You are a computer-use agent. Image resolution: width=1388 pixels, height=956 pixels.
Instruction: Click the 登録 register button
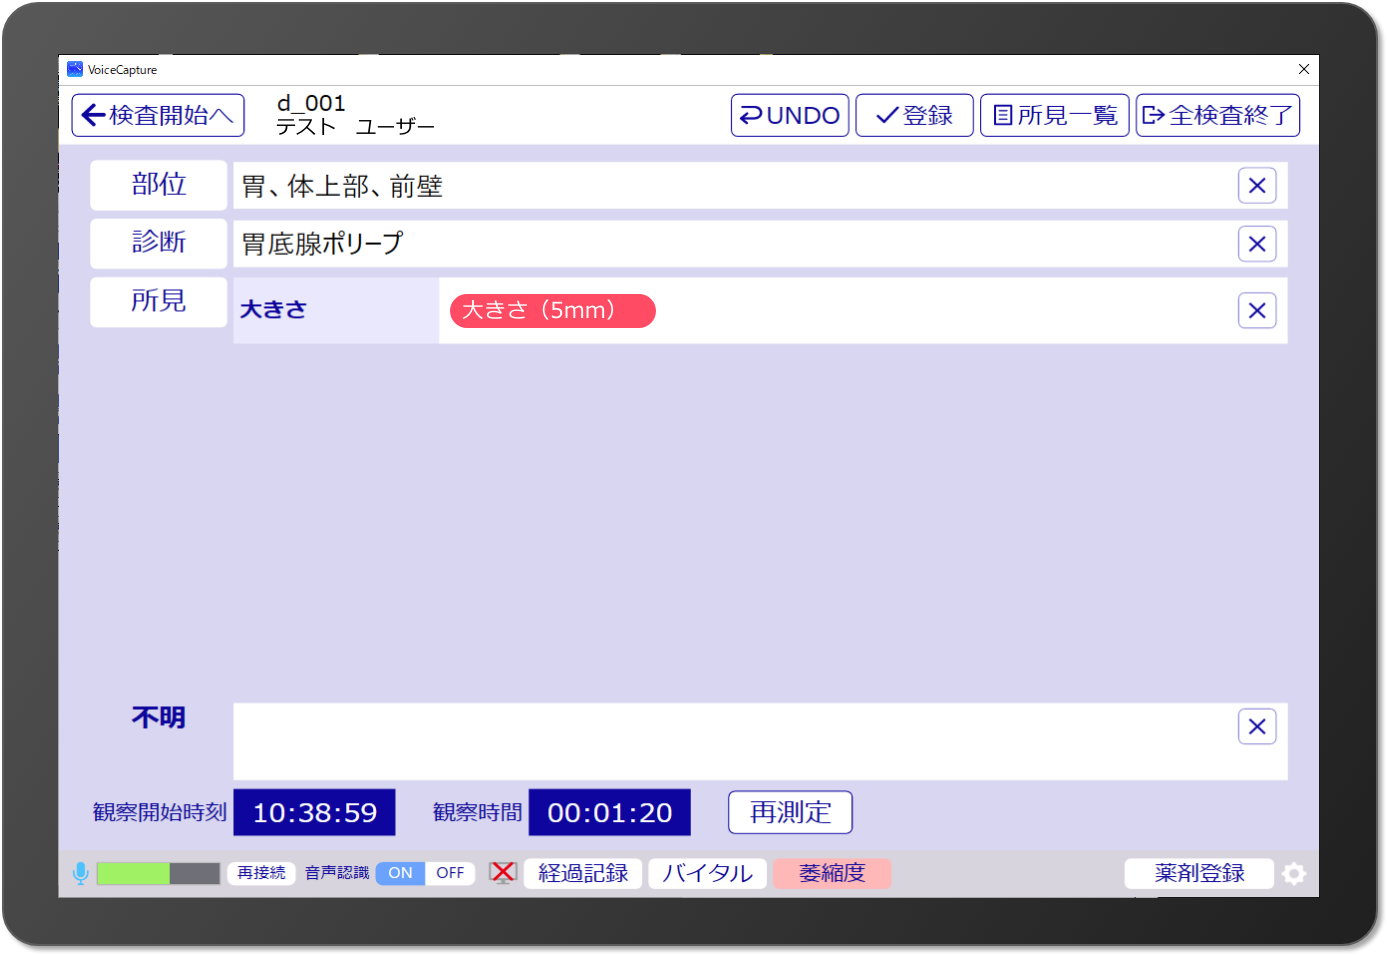click(914, 115)
